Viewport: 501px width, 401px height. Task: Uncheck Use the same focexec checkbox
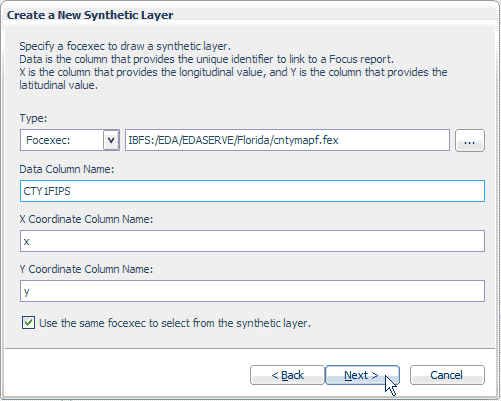28,323
